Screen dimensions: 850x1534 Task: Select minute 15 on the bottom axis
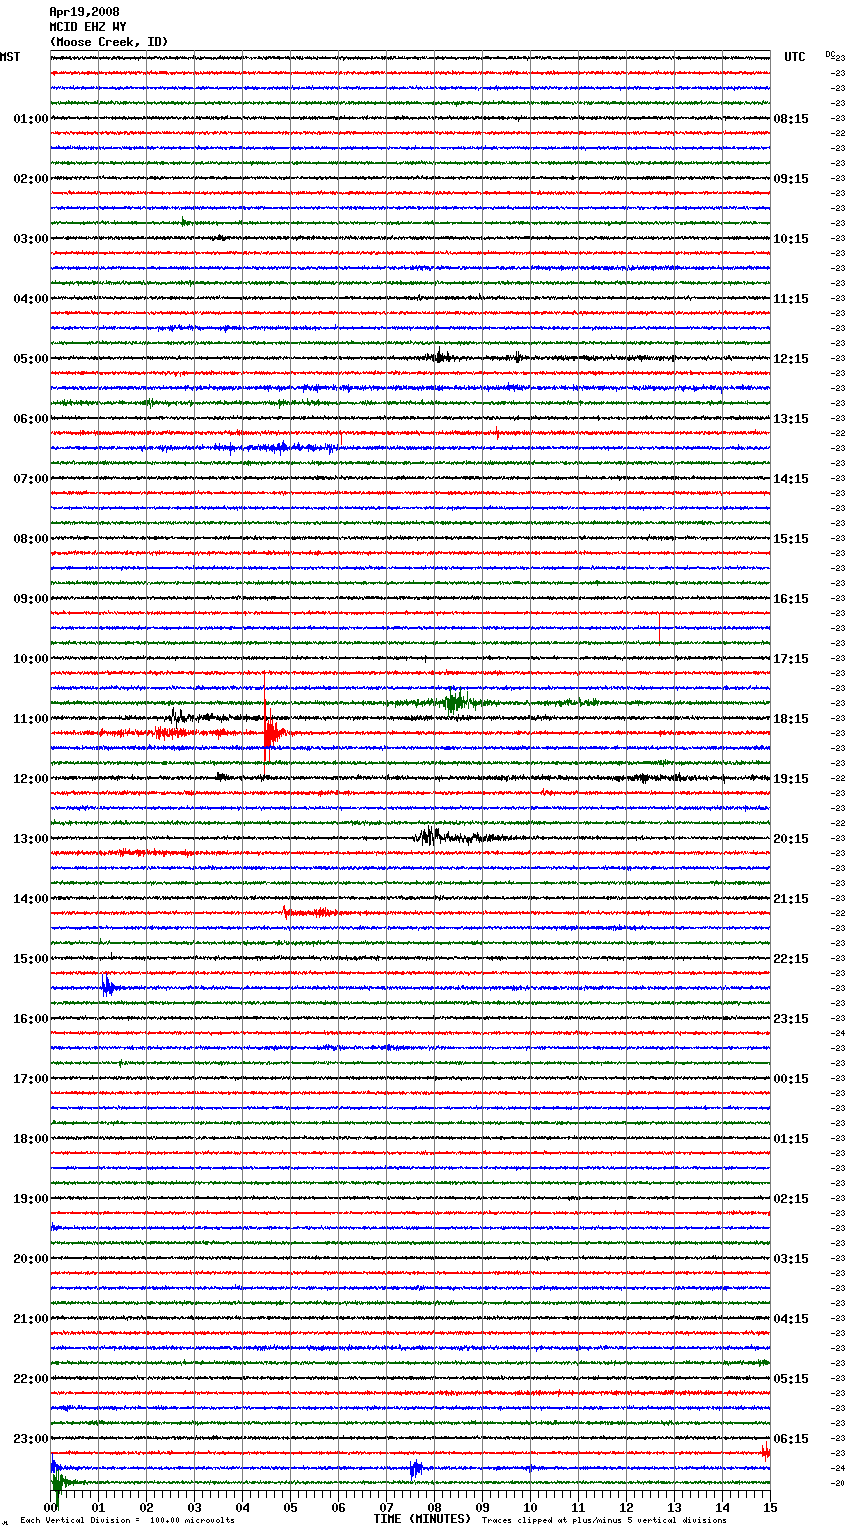770,1507
